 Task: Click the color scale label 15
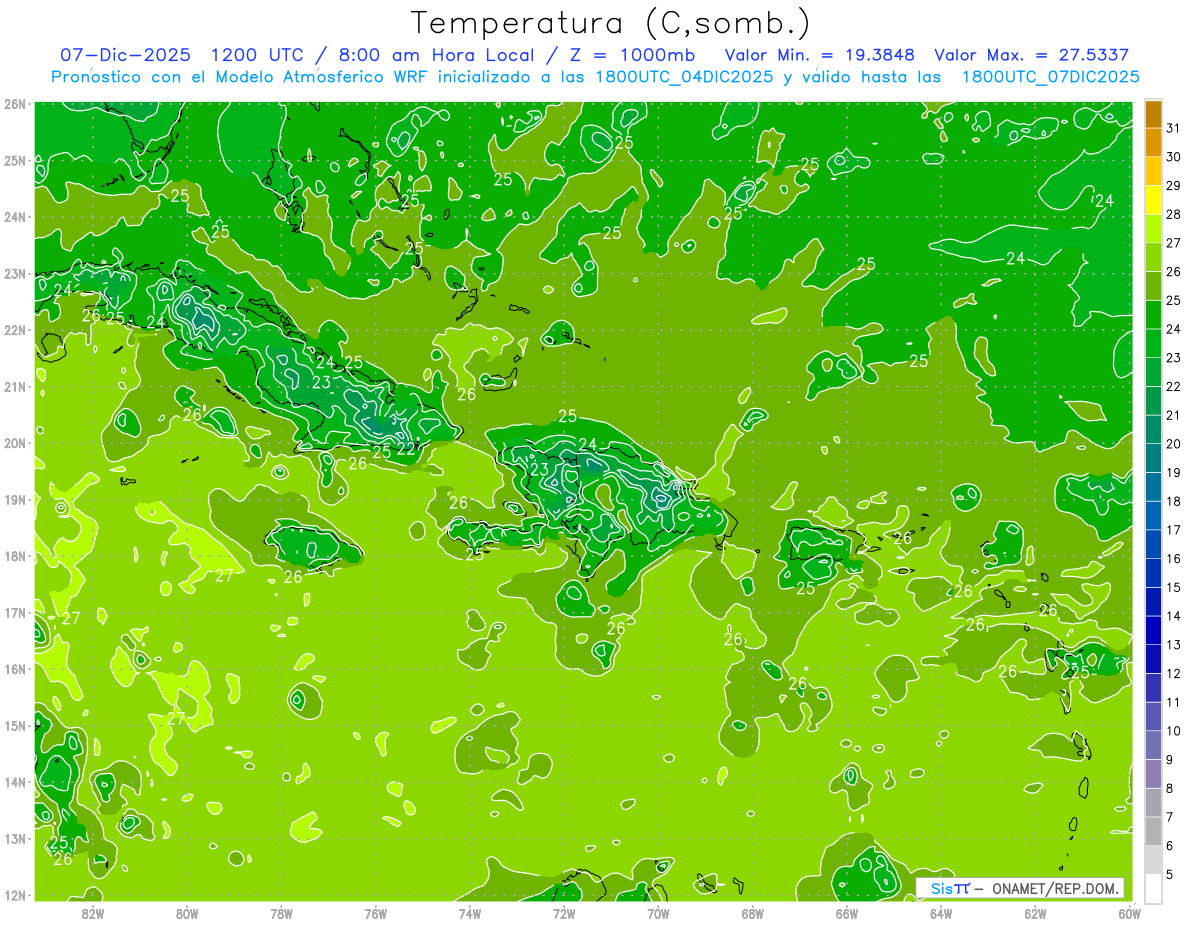pos(1173,587)
